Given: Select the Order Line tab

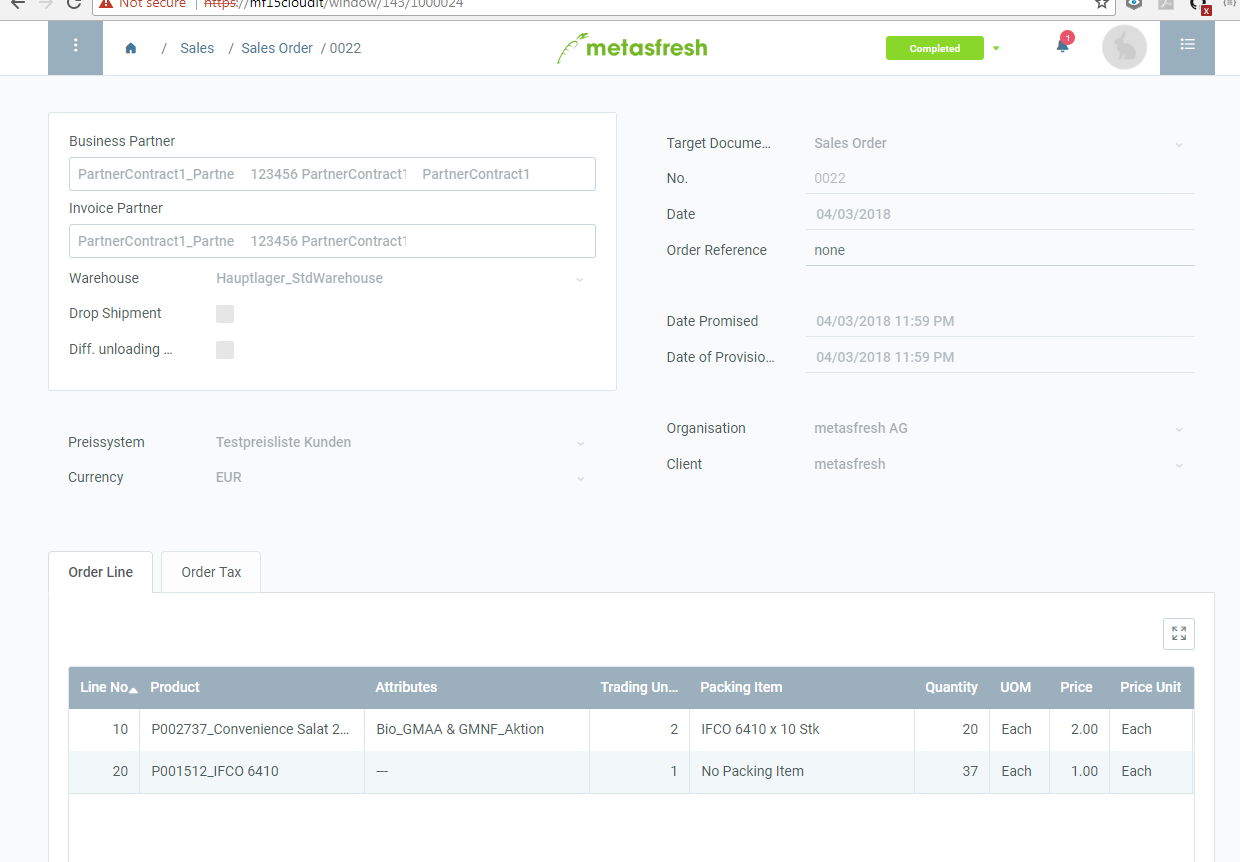Looking at the screenshot, I should (x=100, y=571).
